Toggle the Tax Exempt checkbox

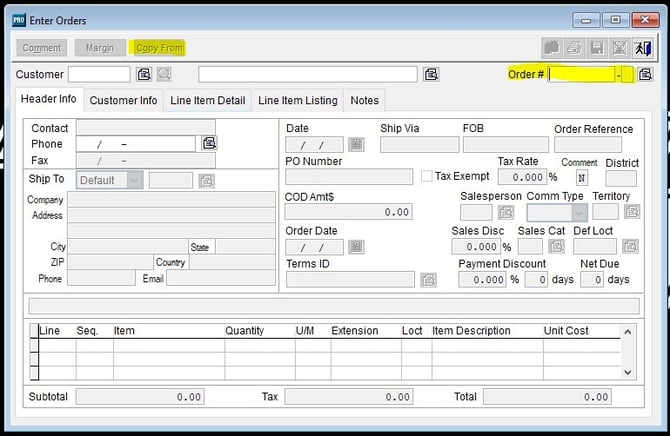[x=427, y=176]
